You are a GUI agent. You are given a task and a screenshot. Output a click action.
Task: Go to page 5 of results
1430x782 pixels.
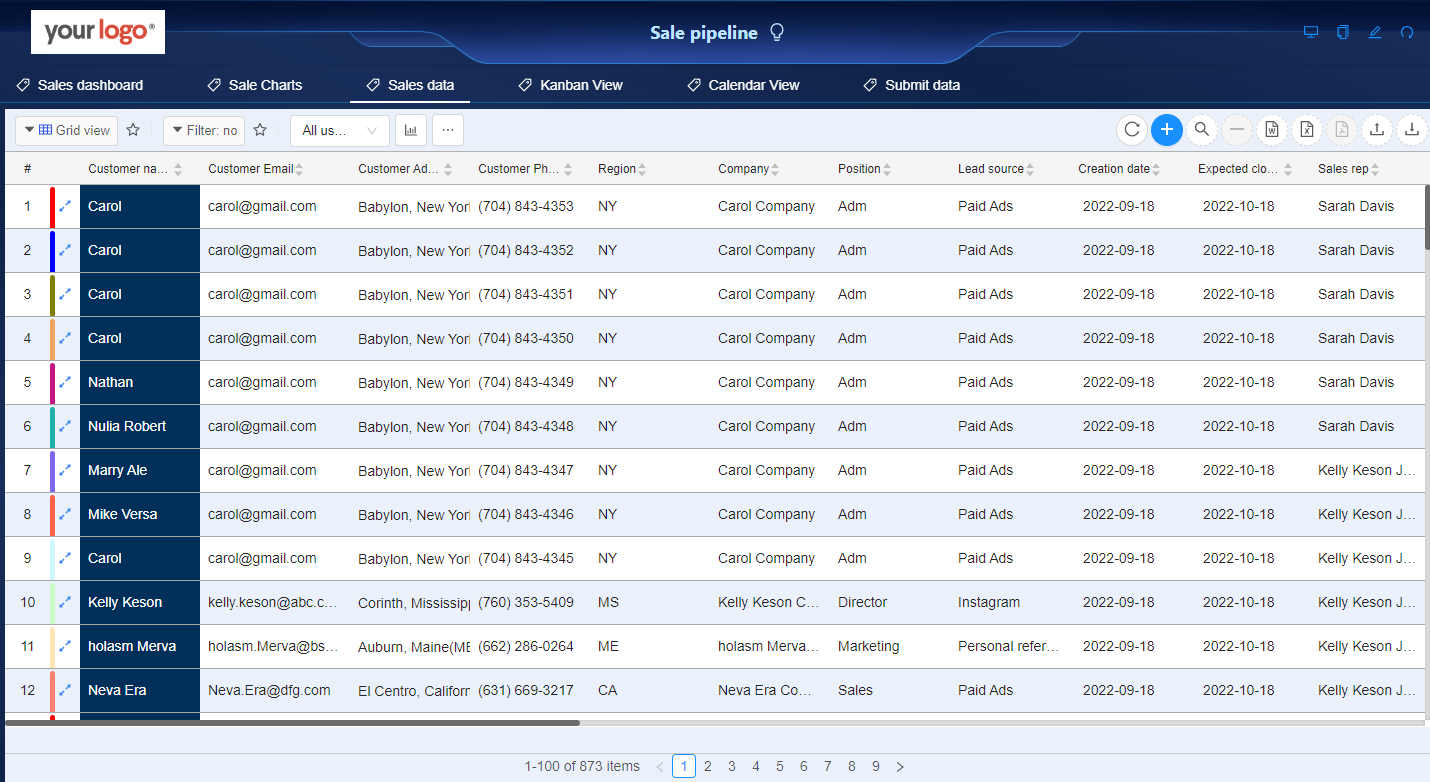click(x=780, y=766)
